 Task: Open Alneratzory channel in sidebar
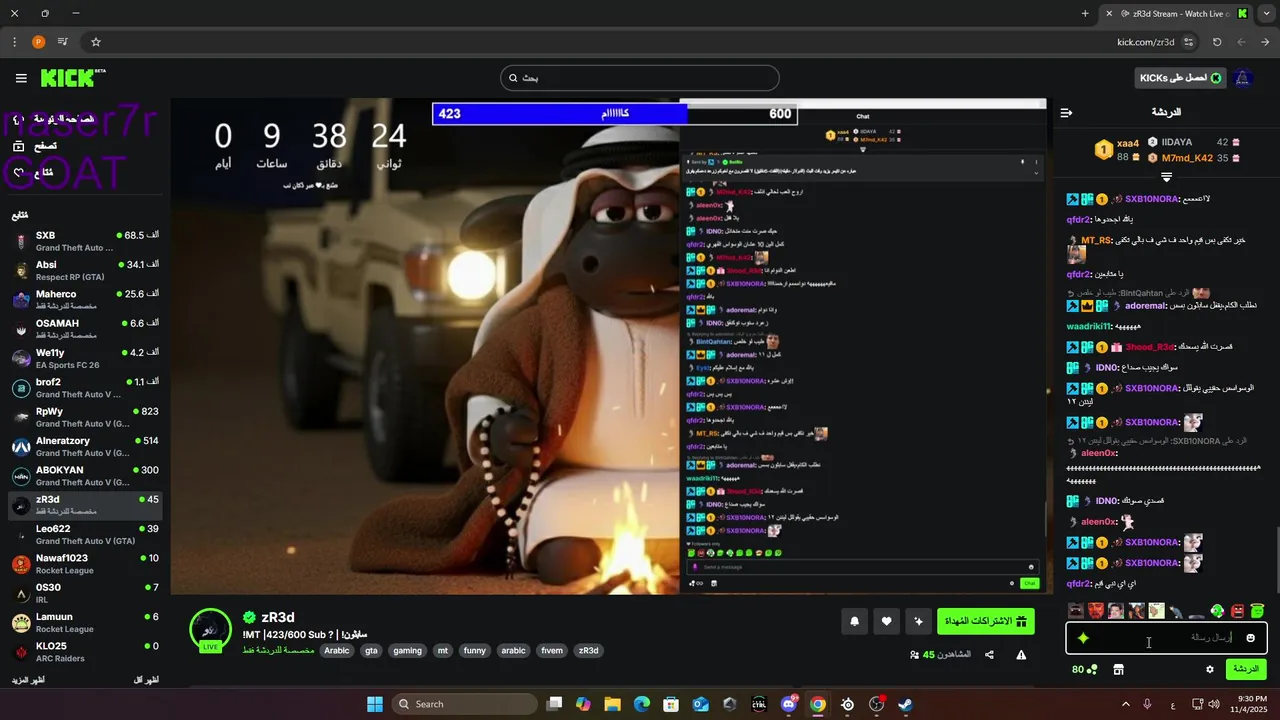(x=84, y=446)
